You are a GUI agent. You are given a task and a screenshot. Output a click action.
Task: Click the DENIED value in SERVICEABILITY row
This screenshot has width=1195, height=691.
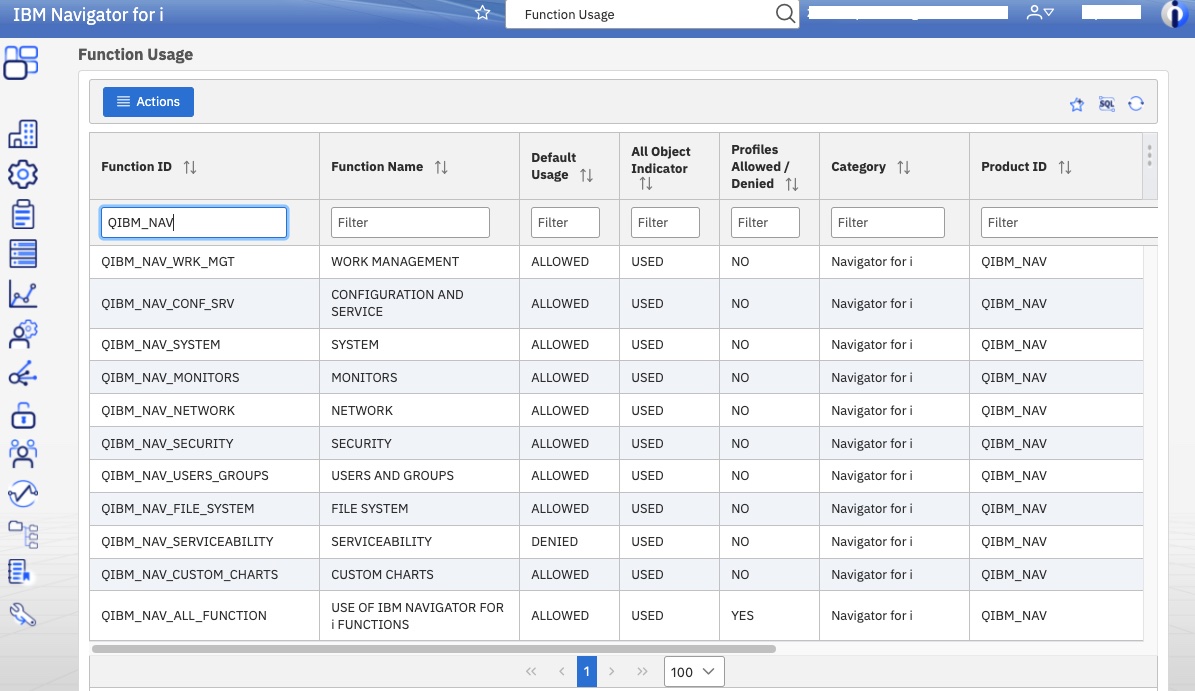click(x=554, y=542)
